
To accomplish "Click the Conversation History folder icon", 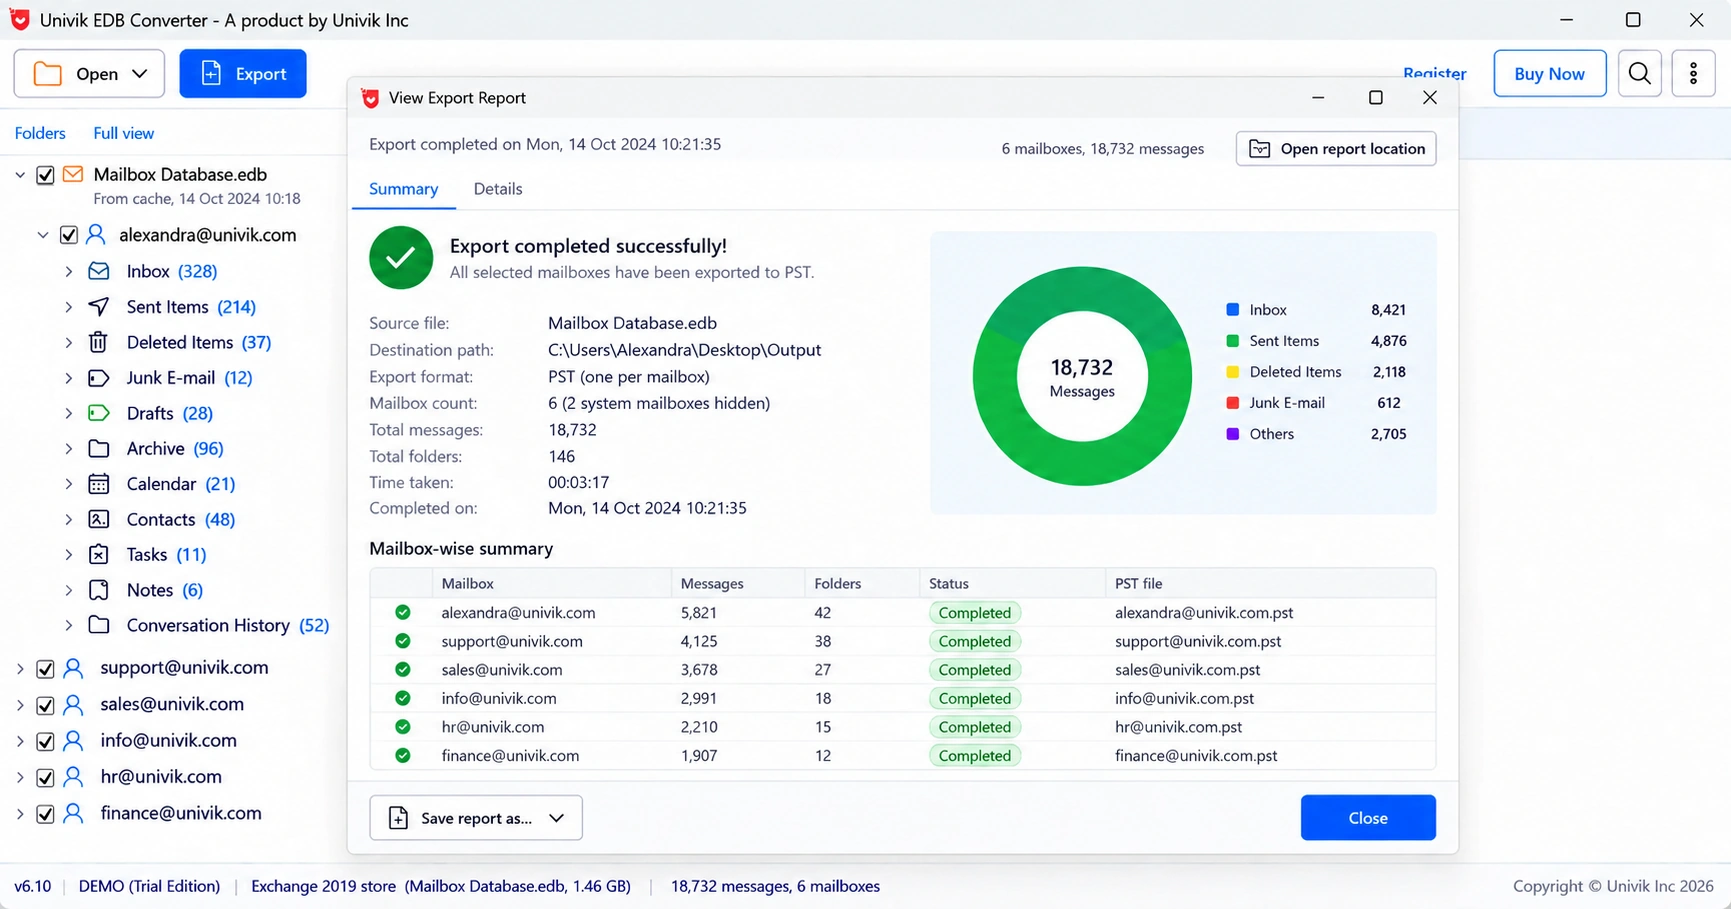I will (99, 625).
